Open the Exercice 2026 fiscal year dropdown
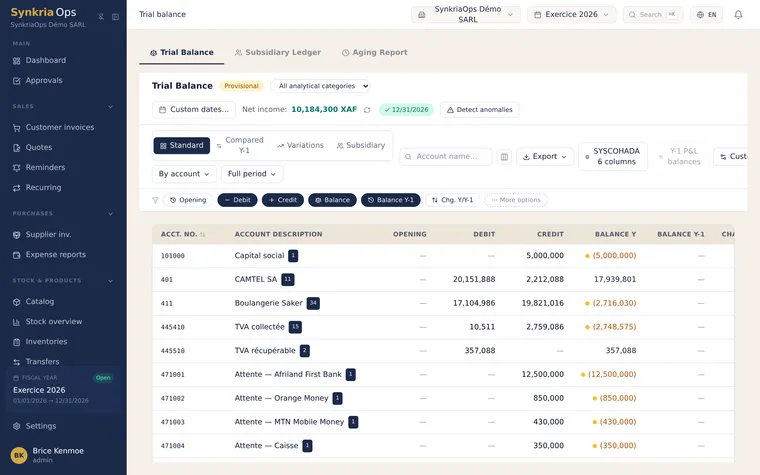 coord(571,15)
